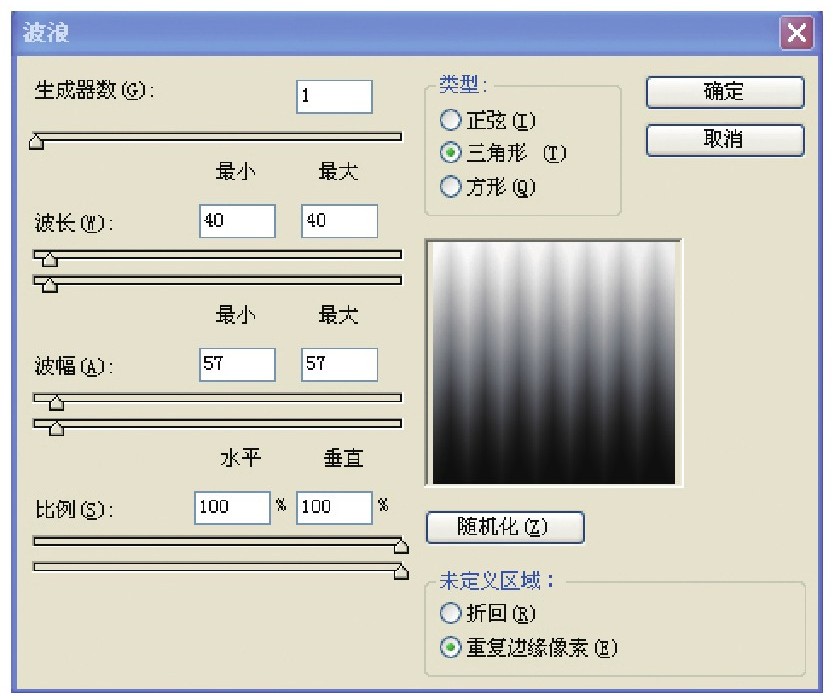The width and height of the screenshot is (833, 700).
Task: Click the 生成器数 slider handle
Action: [36, 142]
